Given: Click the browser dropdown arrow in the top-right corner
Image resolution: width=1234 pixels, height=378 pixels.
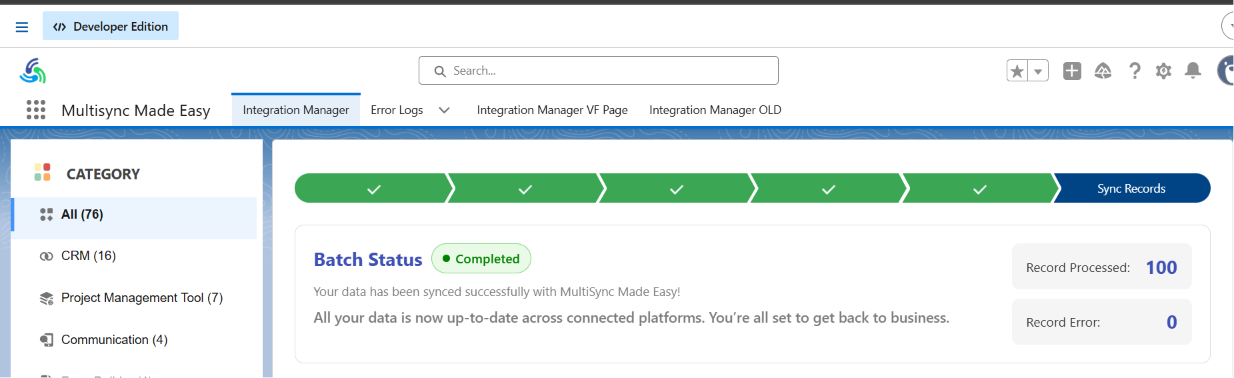Looking at the screenshot, I should (1228, 26).
